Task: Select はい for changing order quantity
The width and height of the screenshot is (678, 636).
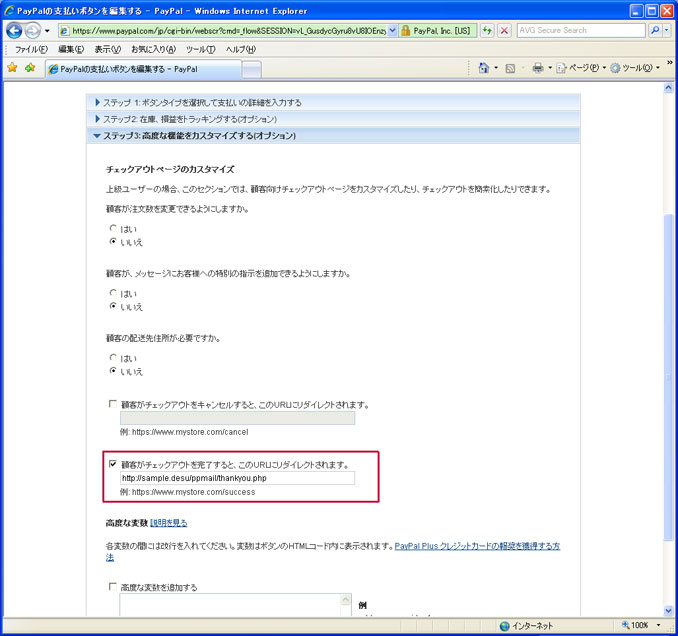Action: click(x=113, y=228)
